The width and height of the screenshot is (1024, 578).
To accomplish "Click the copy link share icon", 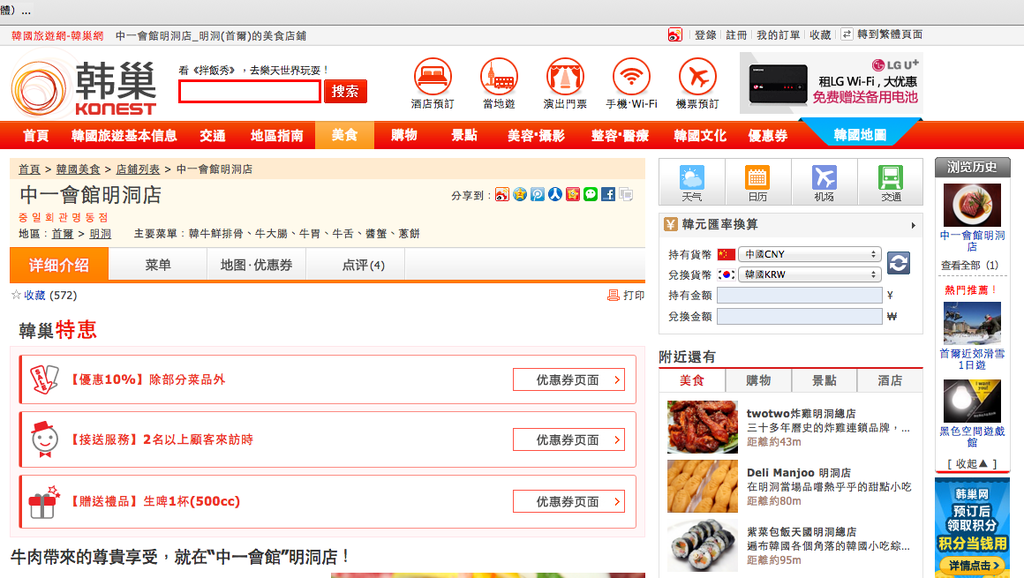I will pos(626,194).
